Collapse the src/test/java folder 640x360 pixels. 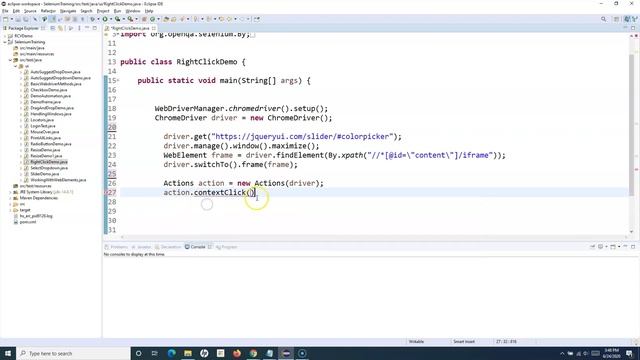pos(10,60)
